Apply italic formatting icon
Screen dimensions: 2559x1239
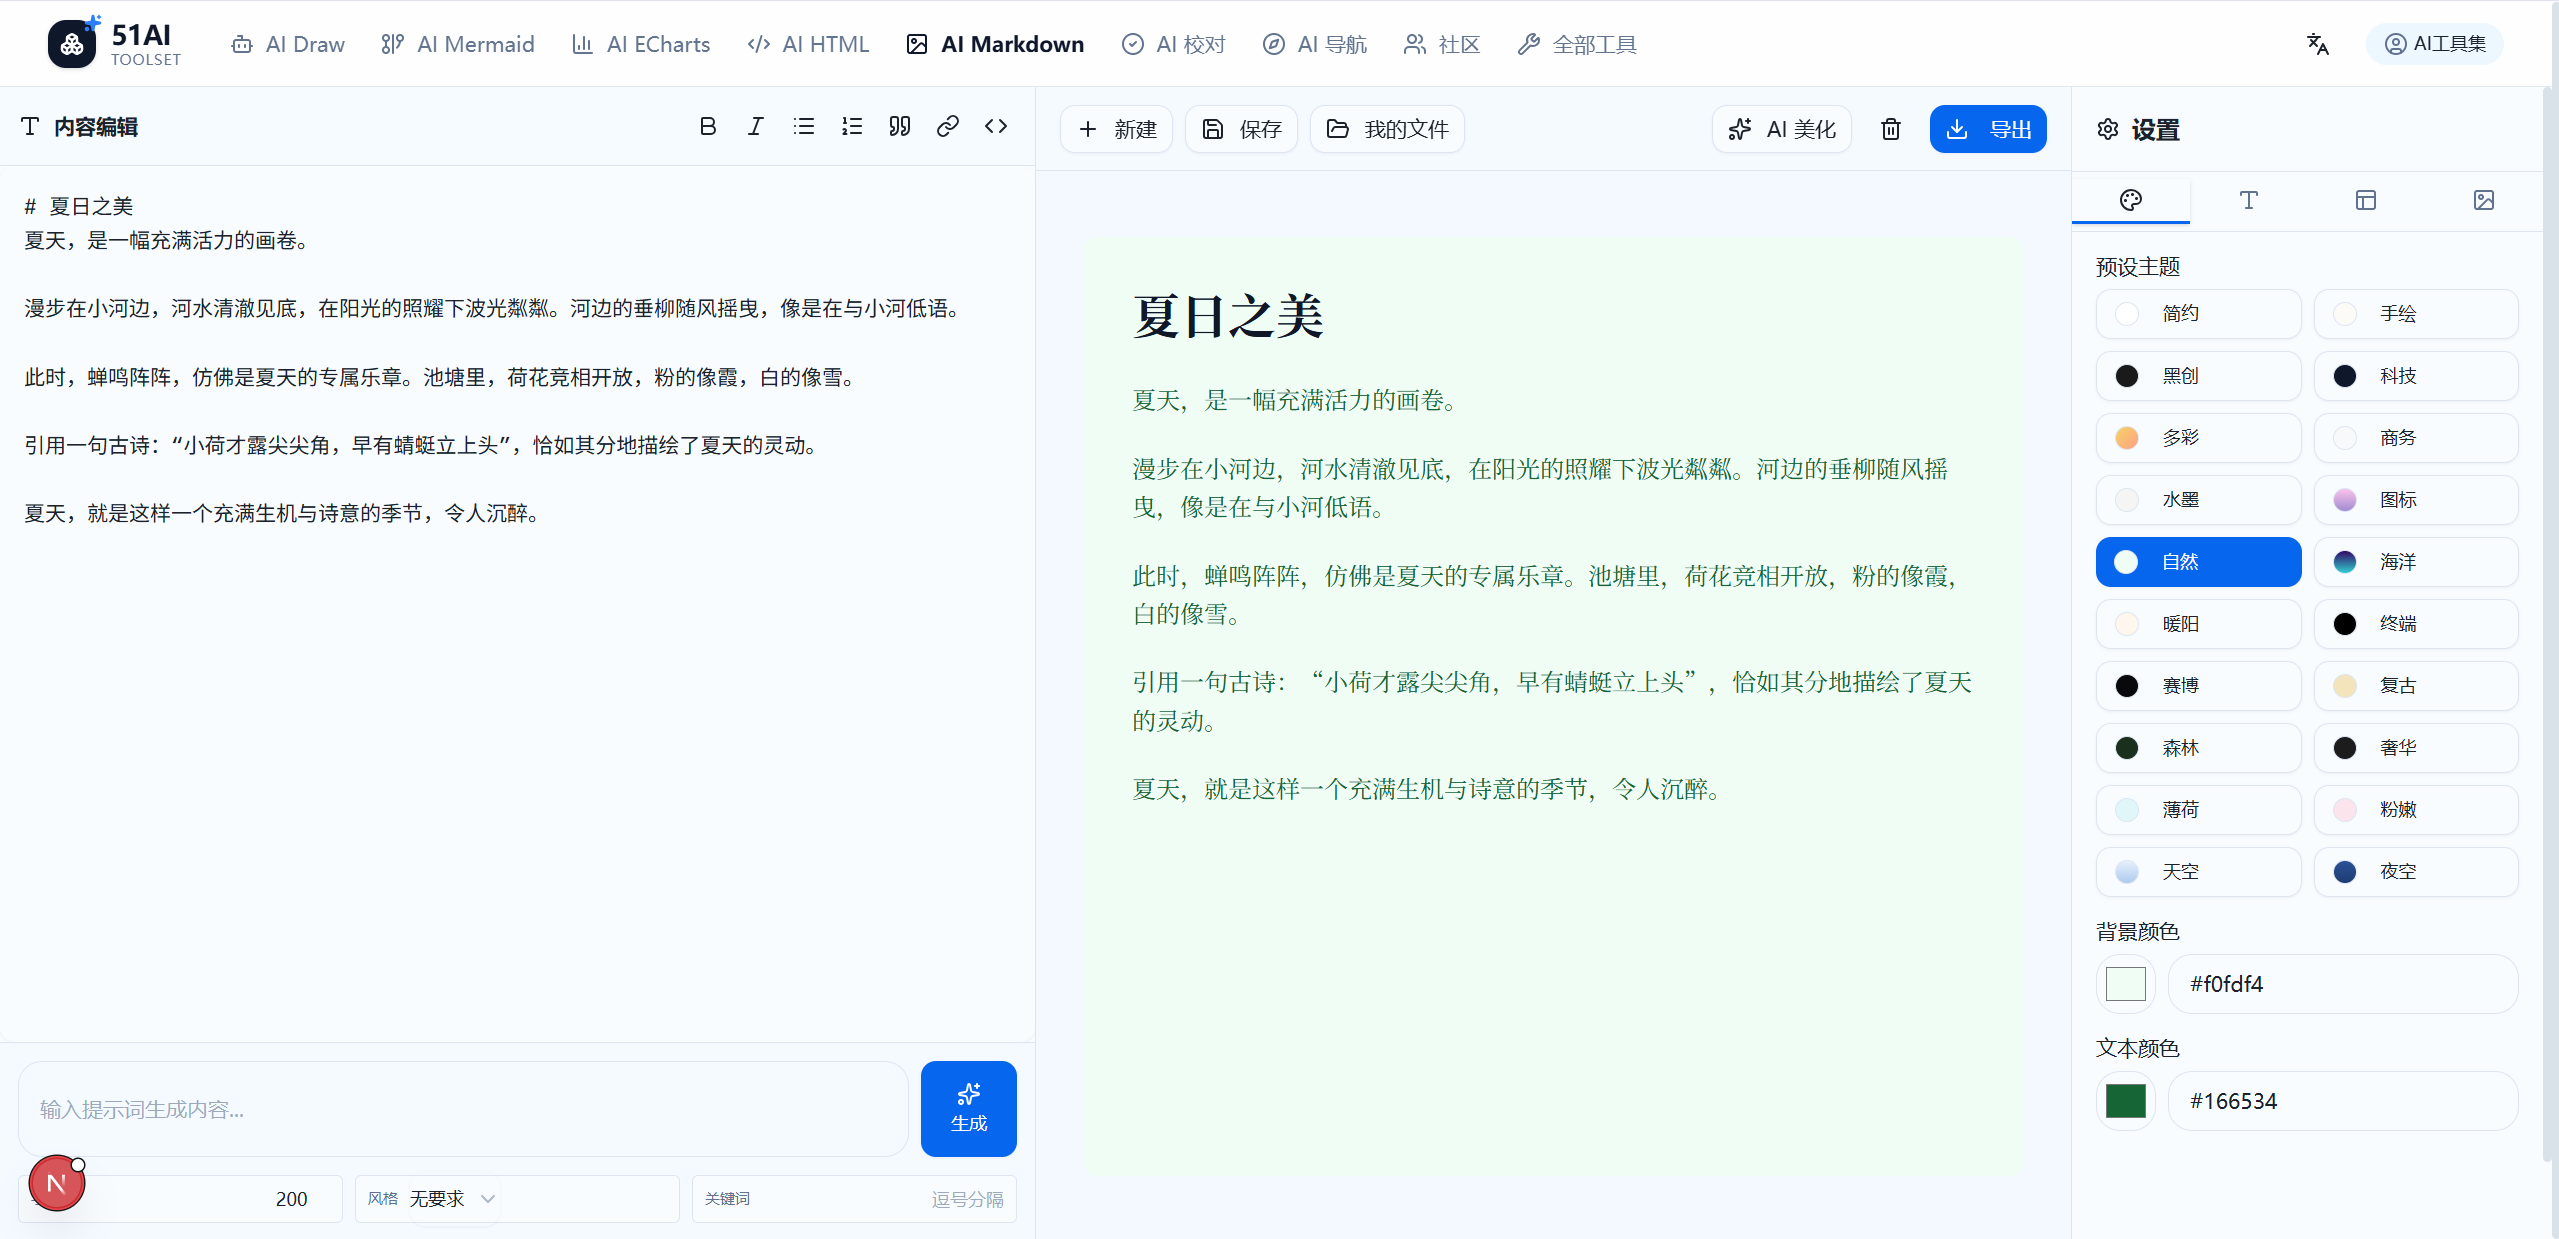(x=756, y=126)
